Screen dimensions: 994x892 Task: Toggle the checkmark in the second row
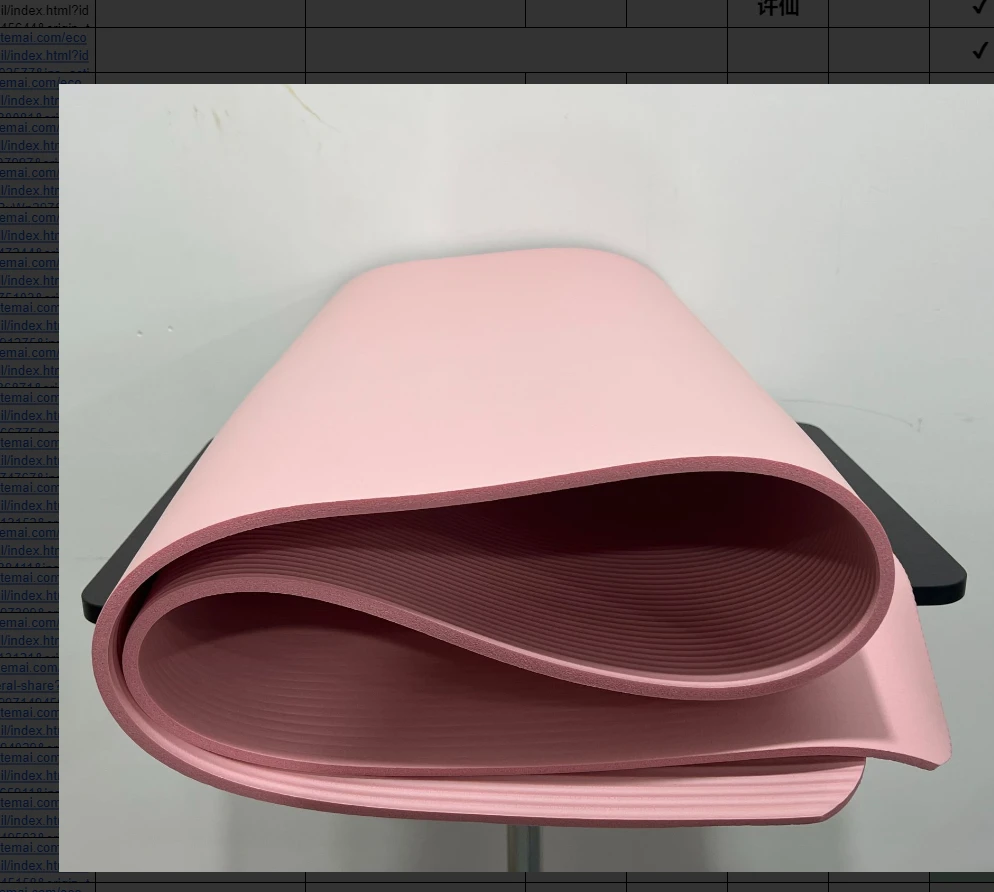979,50
